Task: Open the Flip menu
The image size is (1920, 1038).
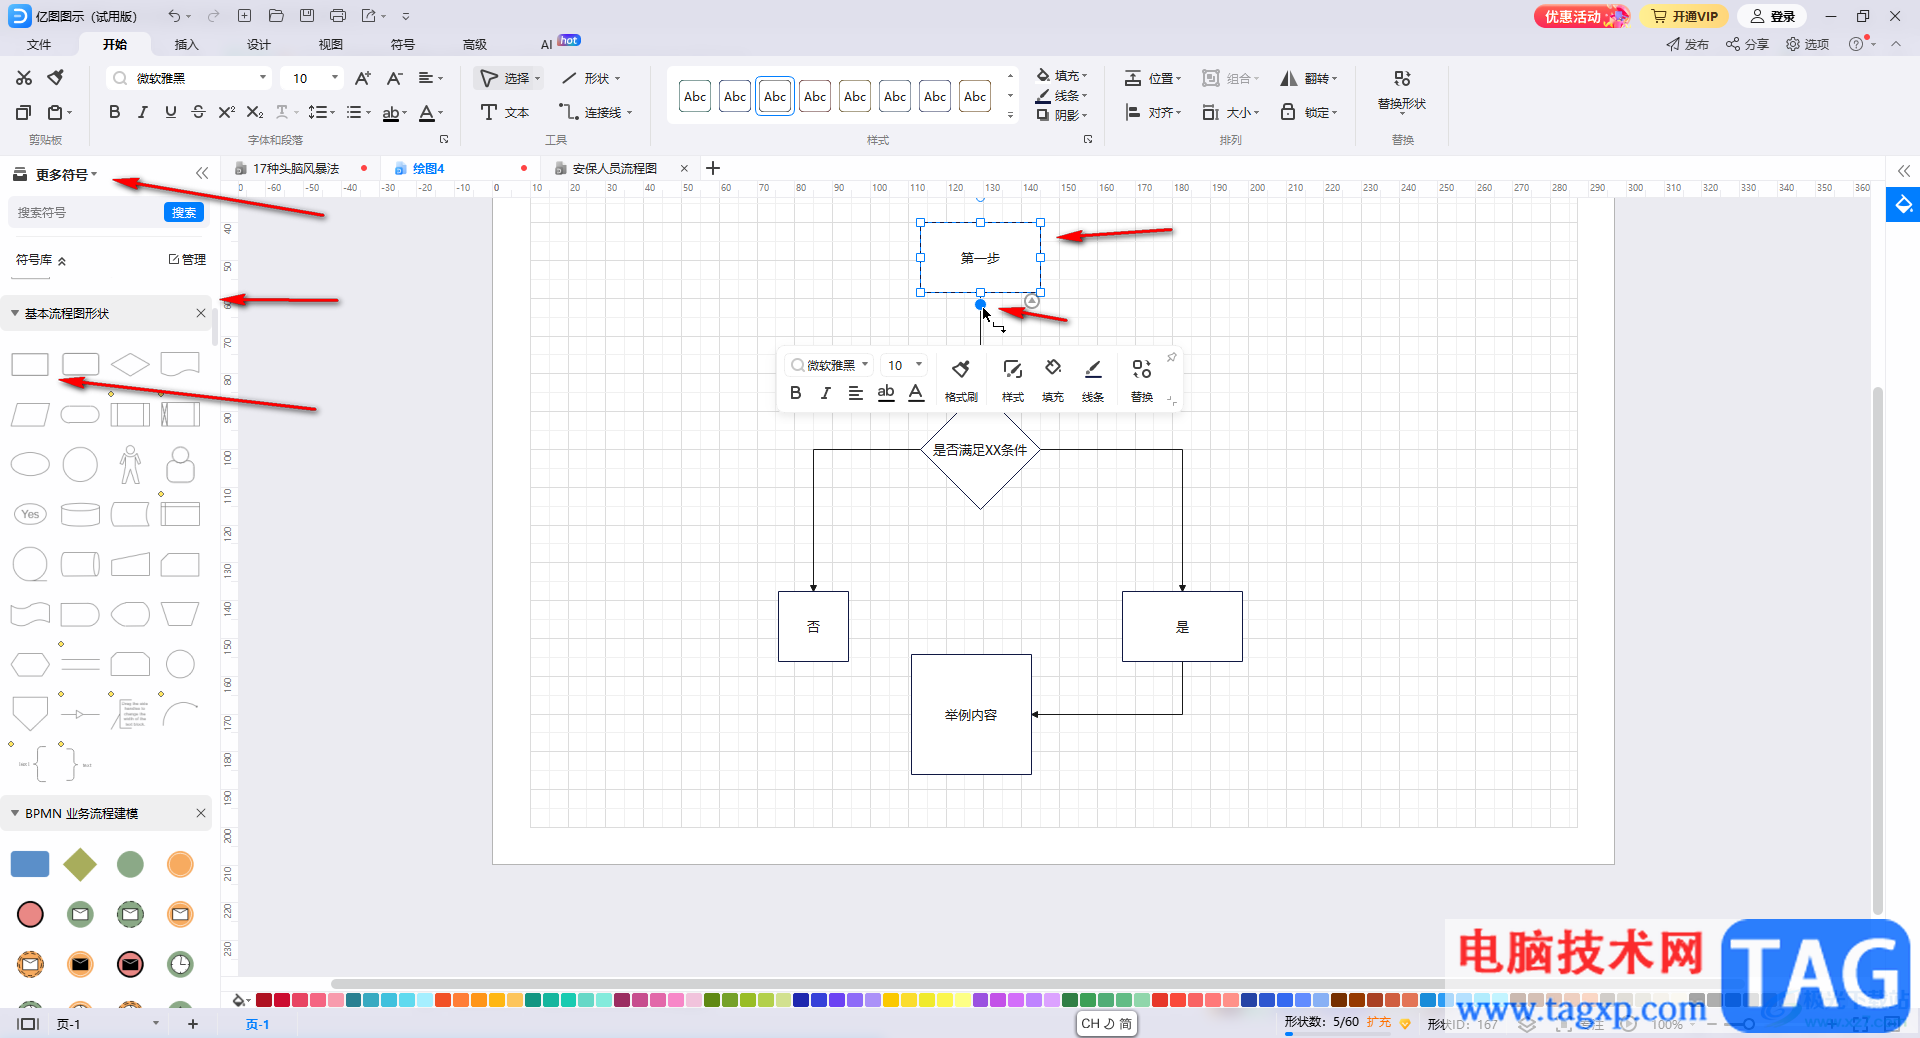Action: point(1308,78)
